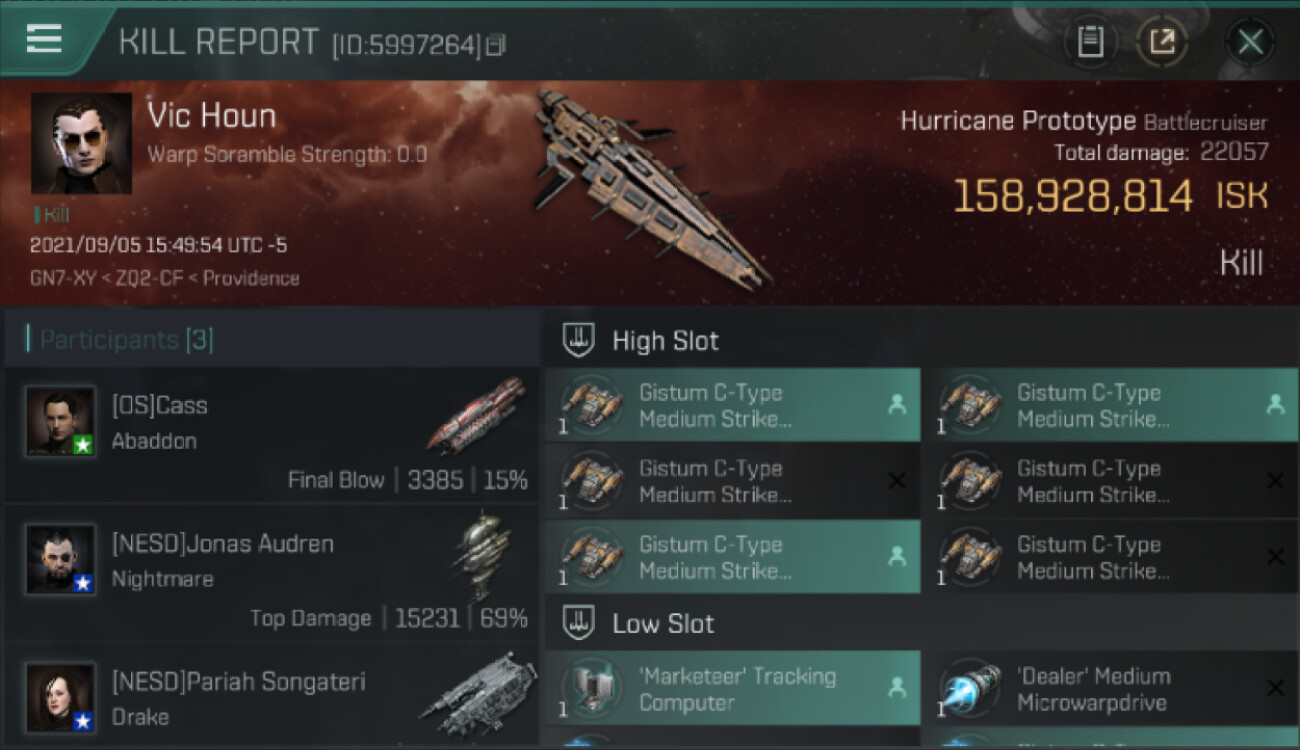The image size is (1300, 750).
Task: Copy the kill report ID
Action: pyautogui.click(x=496, y=44)
